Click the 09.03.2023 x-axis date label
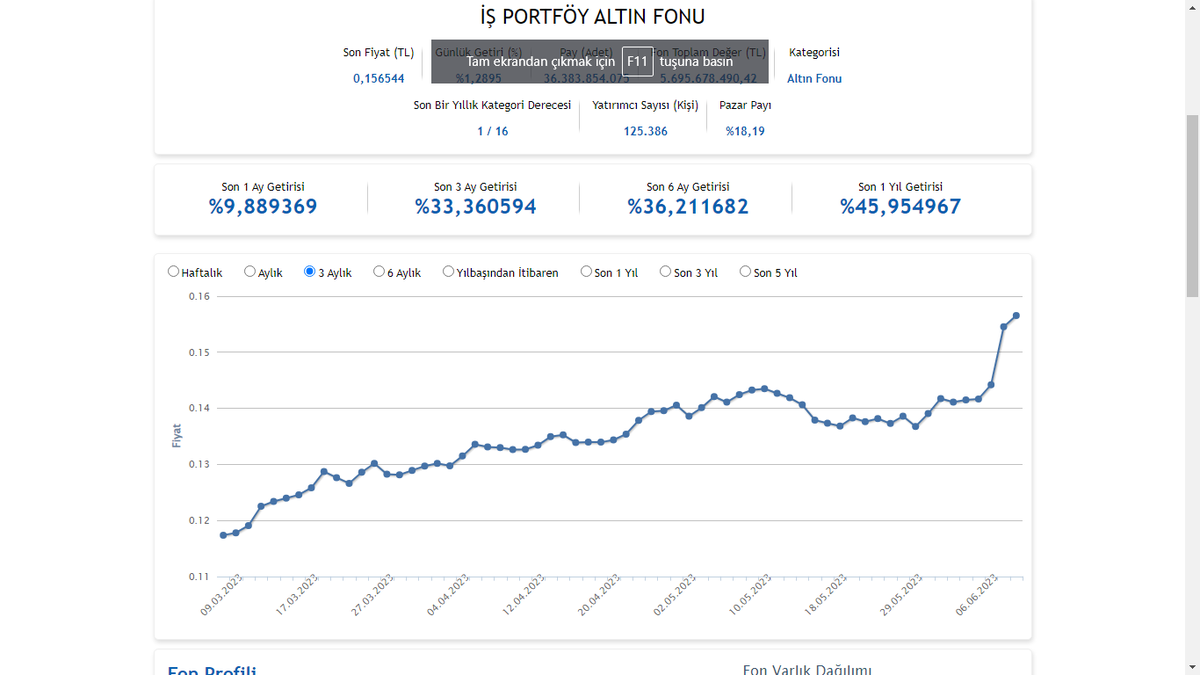The width and height of the screenshot is (1200, 675). pyautogui.click(x=223, y=596)
